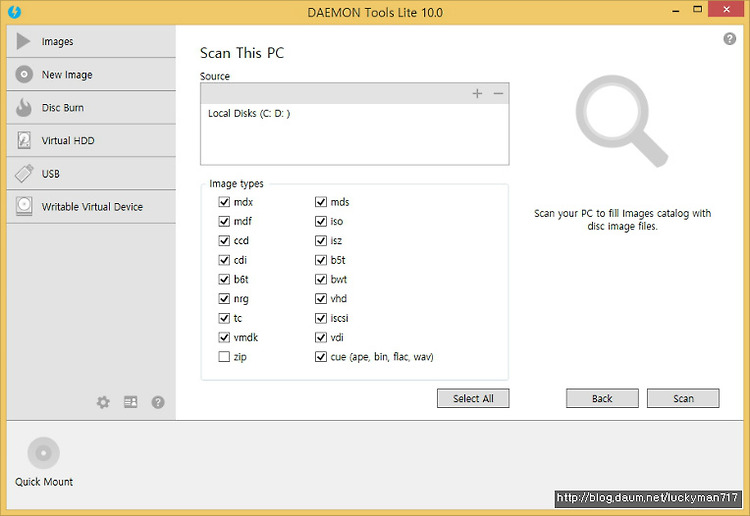Click the New Image disc icon
Viewport: 750px width, 516px height.
pos(24,75)
